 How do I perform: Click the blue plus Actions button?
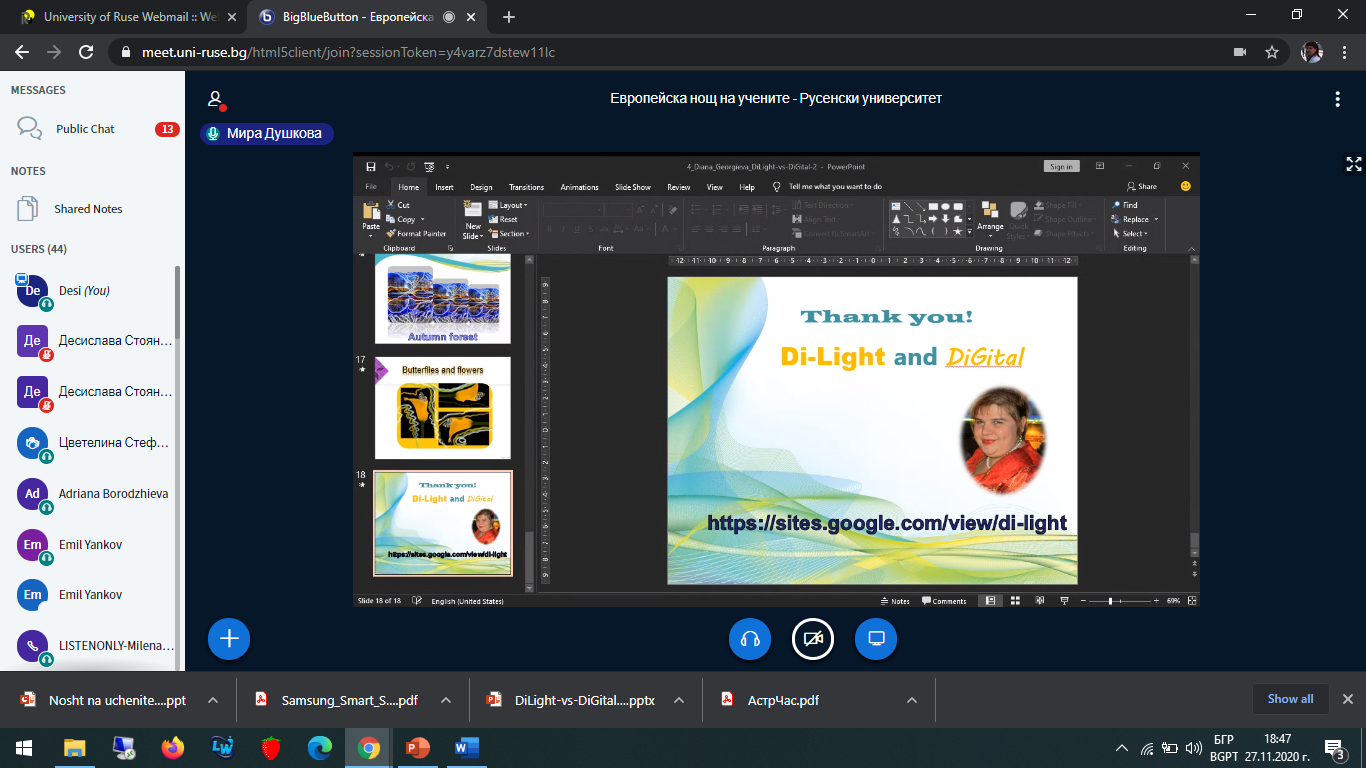(229, 638)
